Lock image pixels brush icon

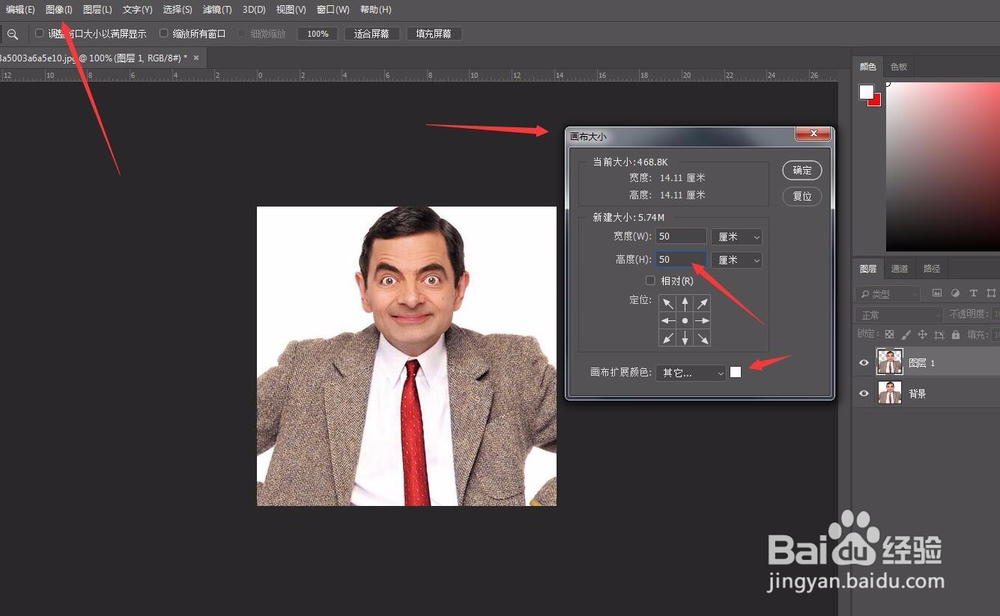pos(906,334)
